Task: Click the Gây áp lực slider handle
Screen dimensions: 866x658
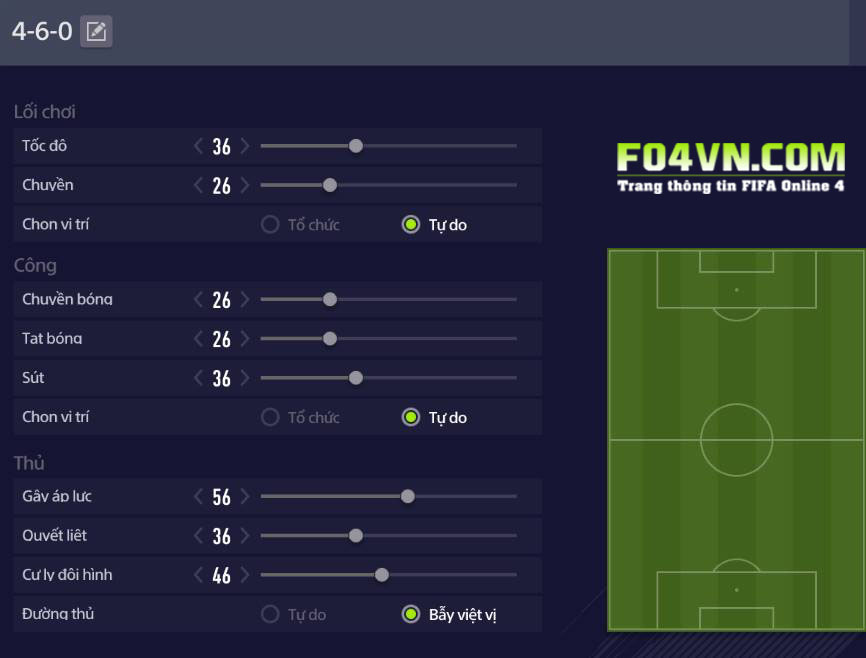Action: pyautogui.click(x=407, y=496)
